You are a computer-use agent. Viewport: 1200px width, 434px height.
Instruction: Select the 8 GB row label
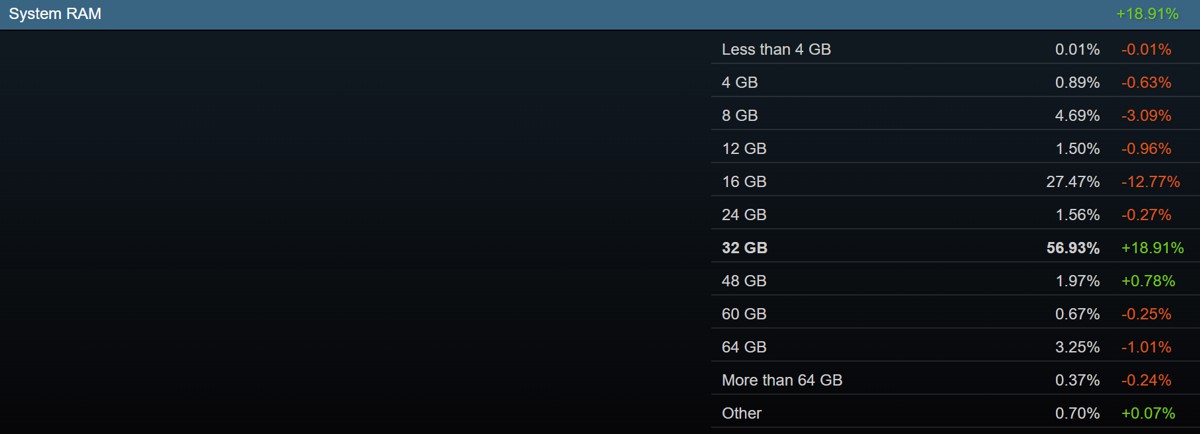tap(738, 115)
